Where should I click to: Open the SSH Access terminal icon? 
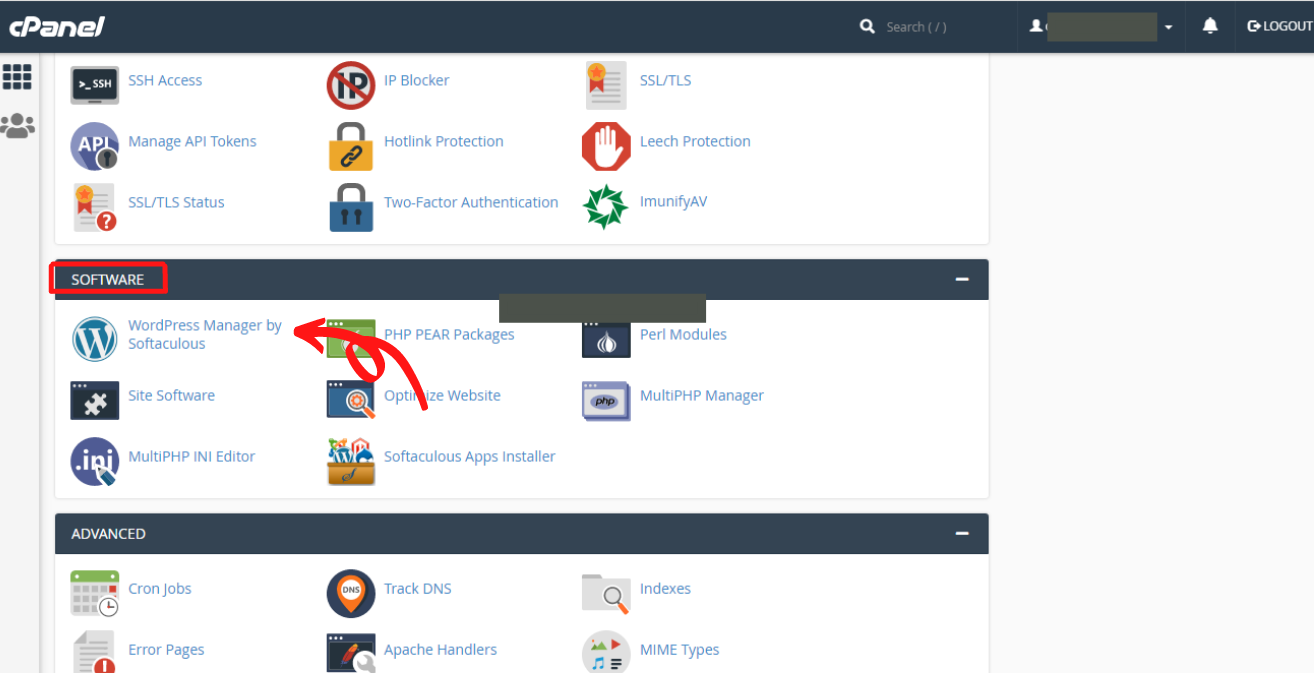[x=95, y=84]
